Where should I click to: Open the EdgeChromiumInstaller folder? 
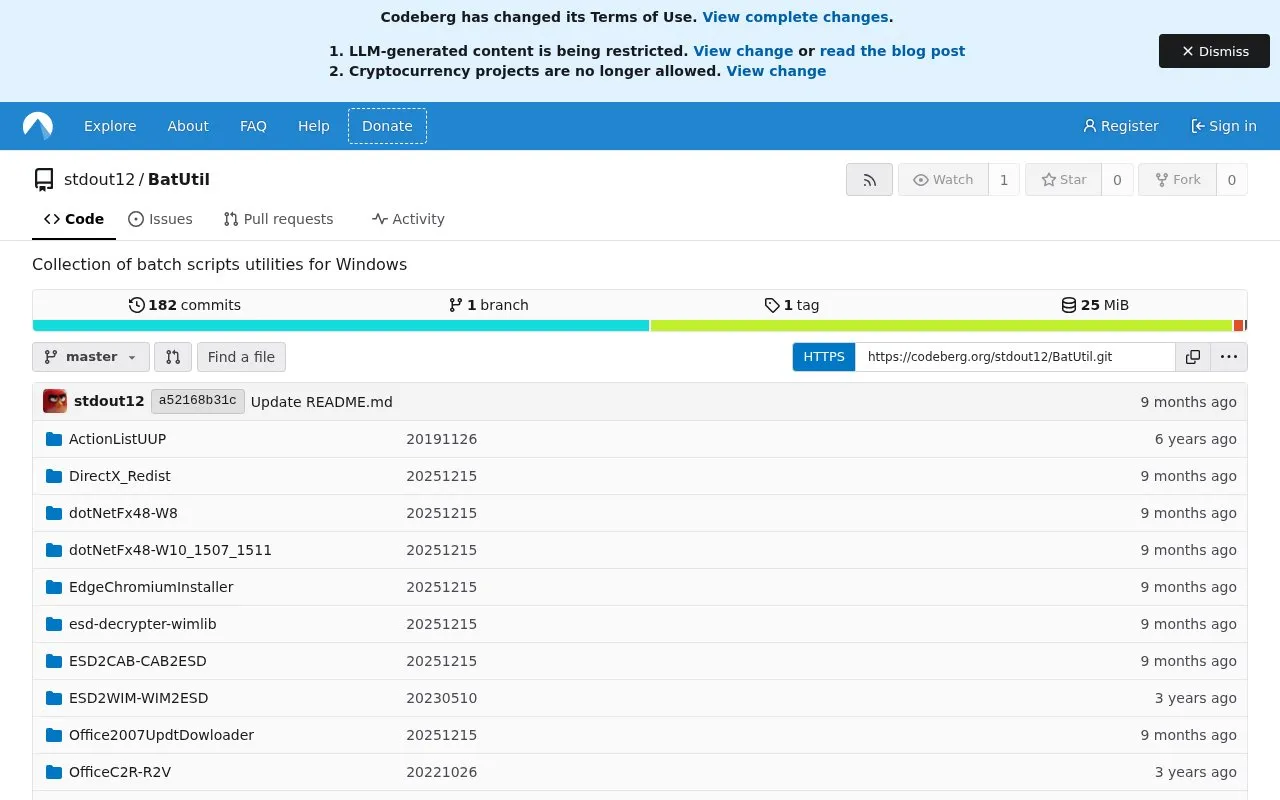click(x=151, y=587)
